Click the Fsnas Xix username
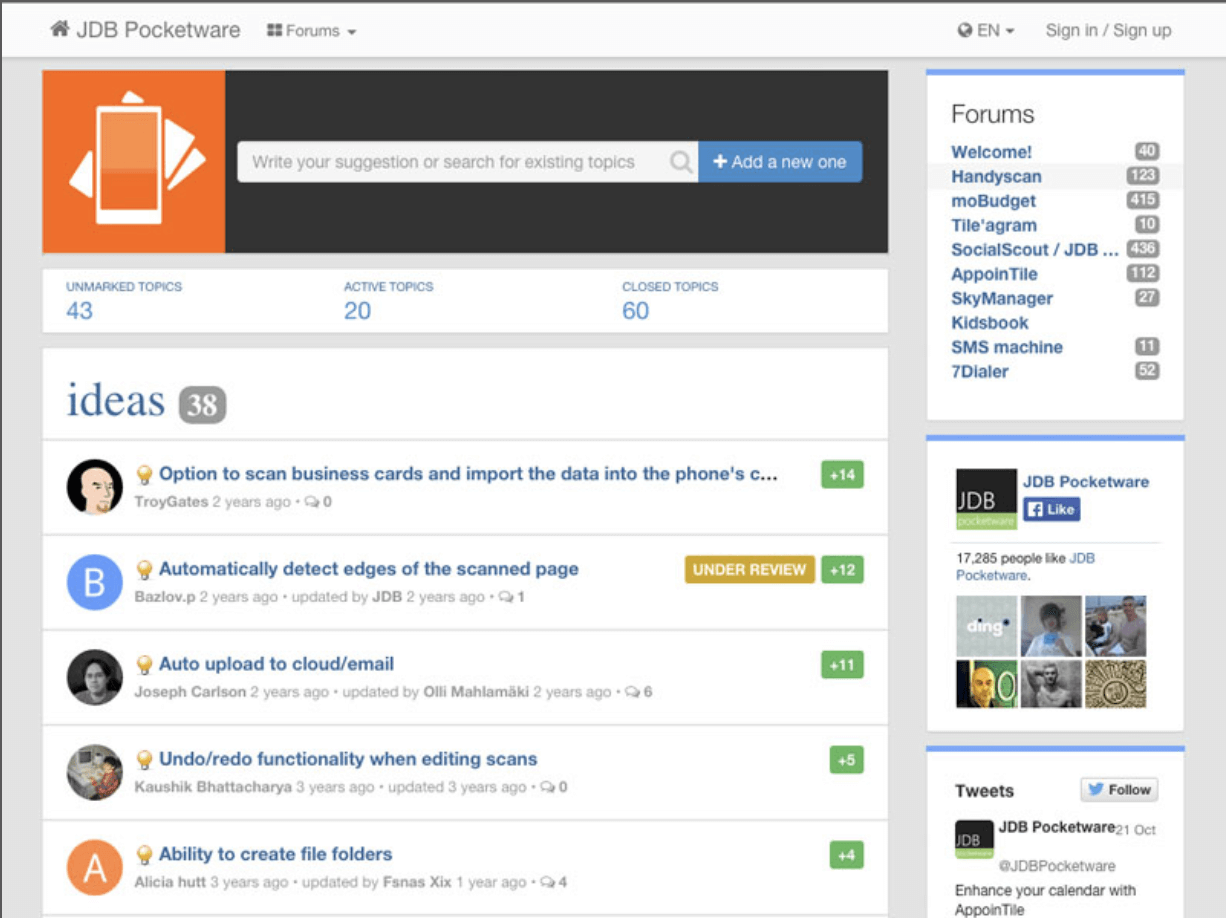 click(417, 882)
